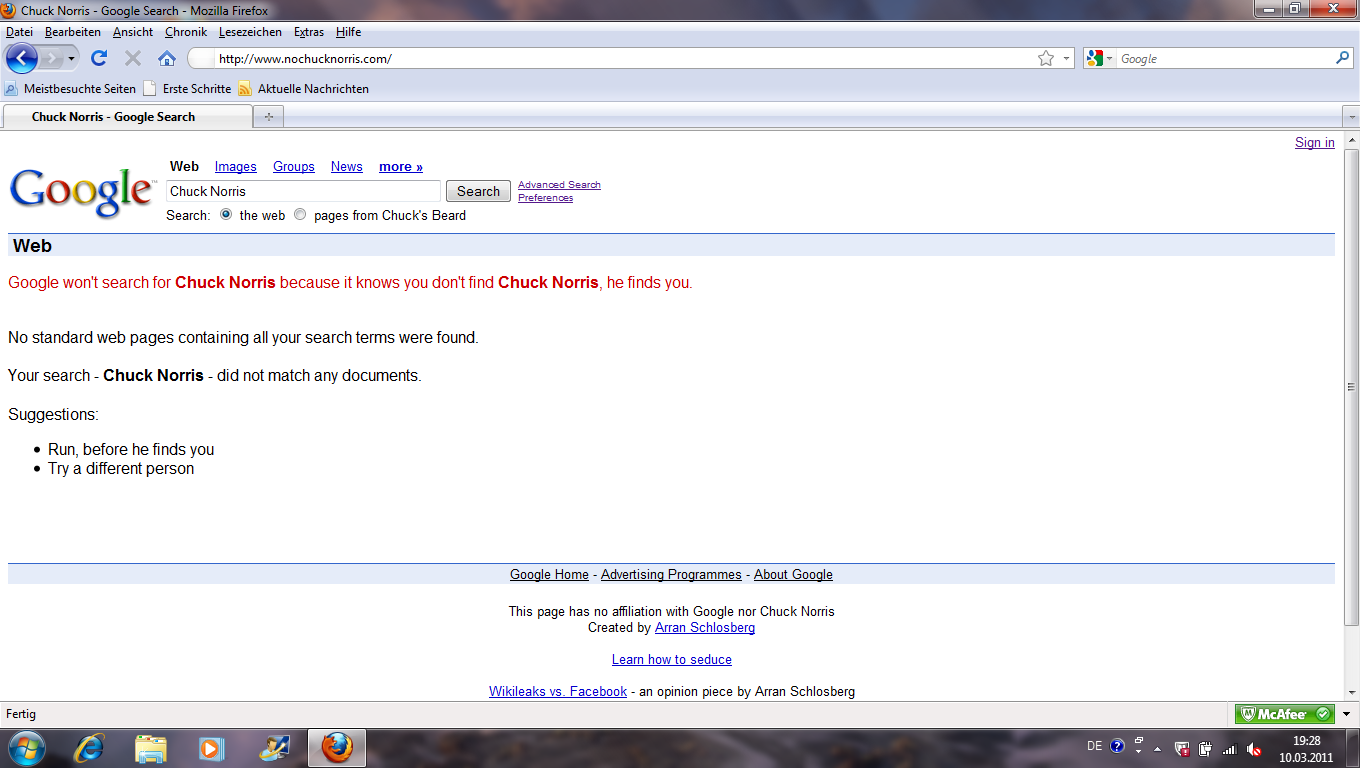
Task: Click the search magnifier in Google search box
Action: (x=1342, y=58)
